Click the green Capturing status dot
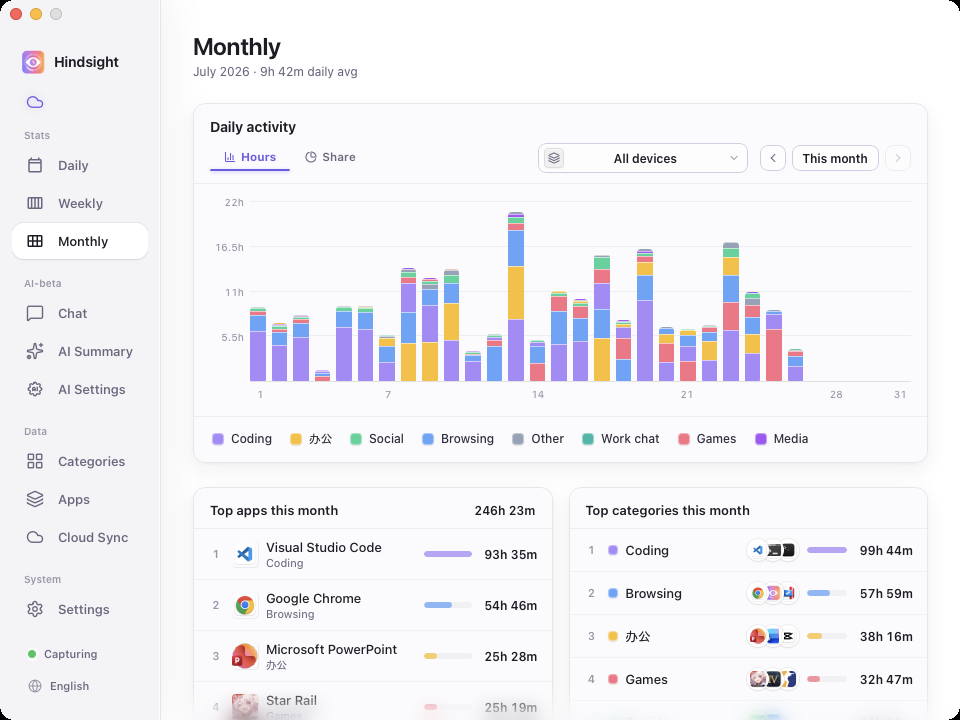 (x=32, y=654)
